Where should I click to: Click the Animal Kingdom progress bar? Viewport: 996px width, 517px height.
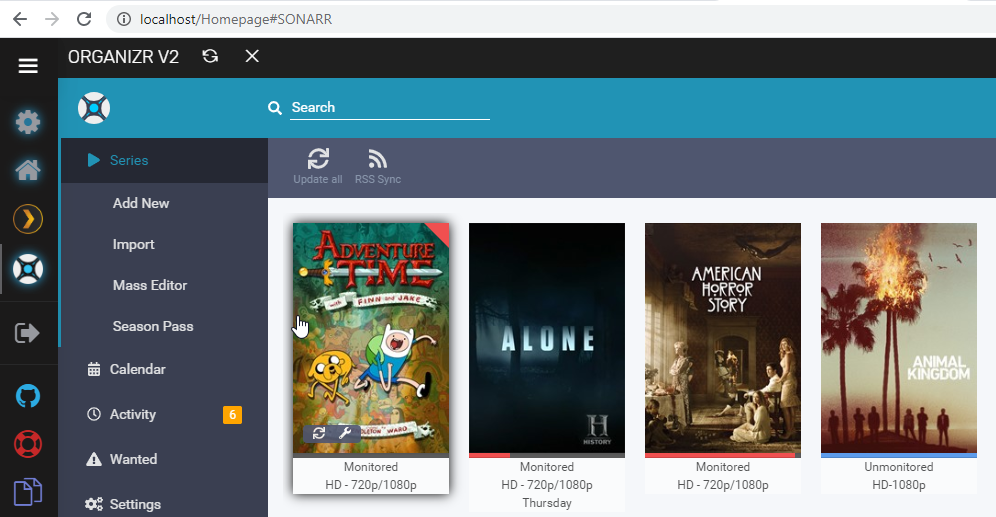[899, 455]
